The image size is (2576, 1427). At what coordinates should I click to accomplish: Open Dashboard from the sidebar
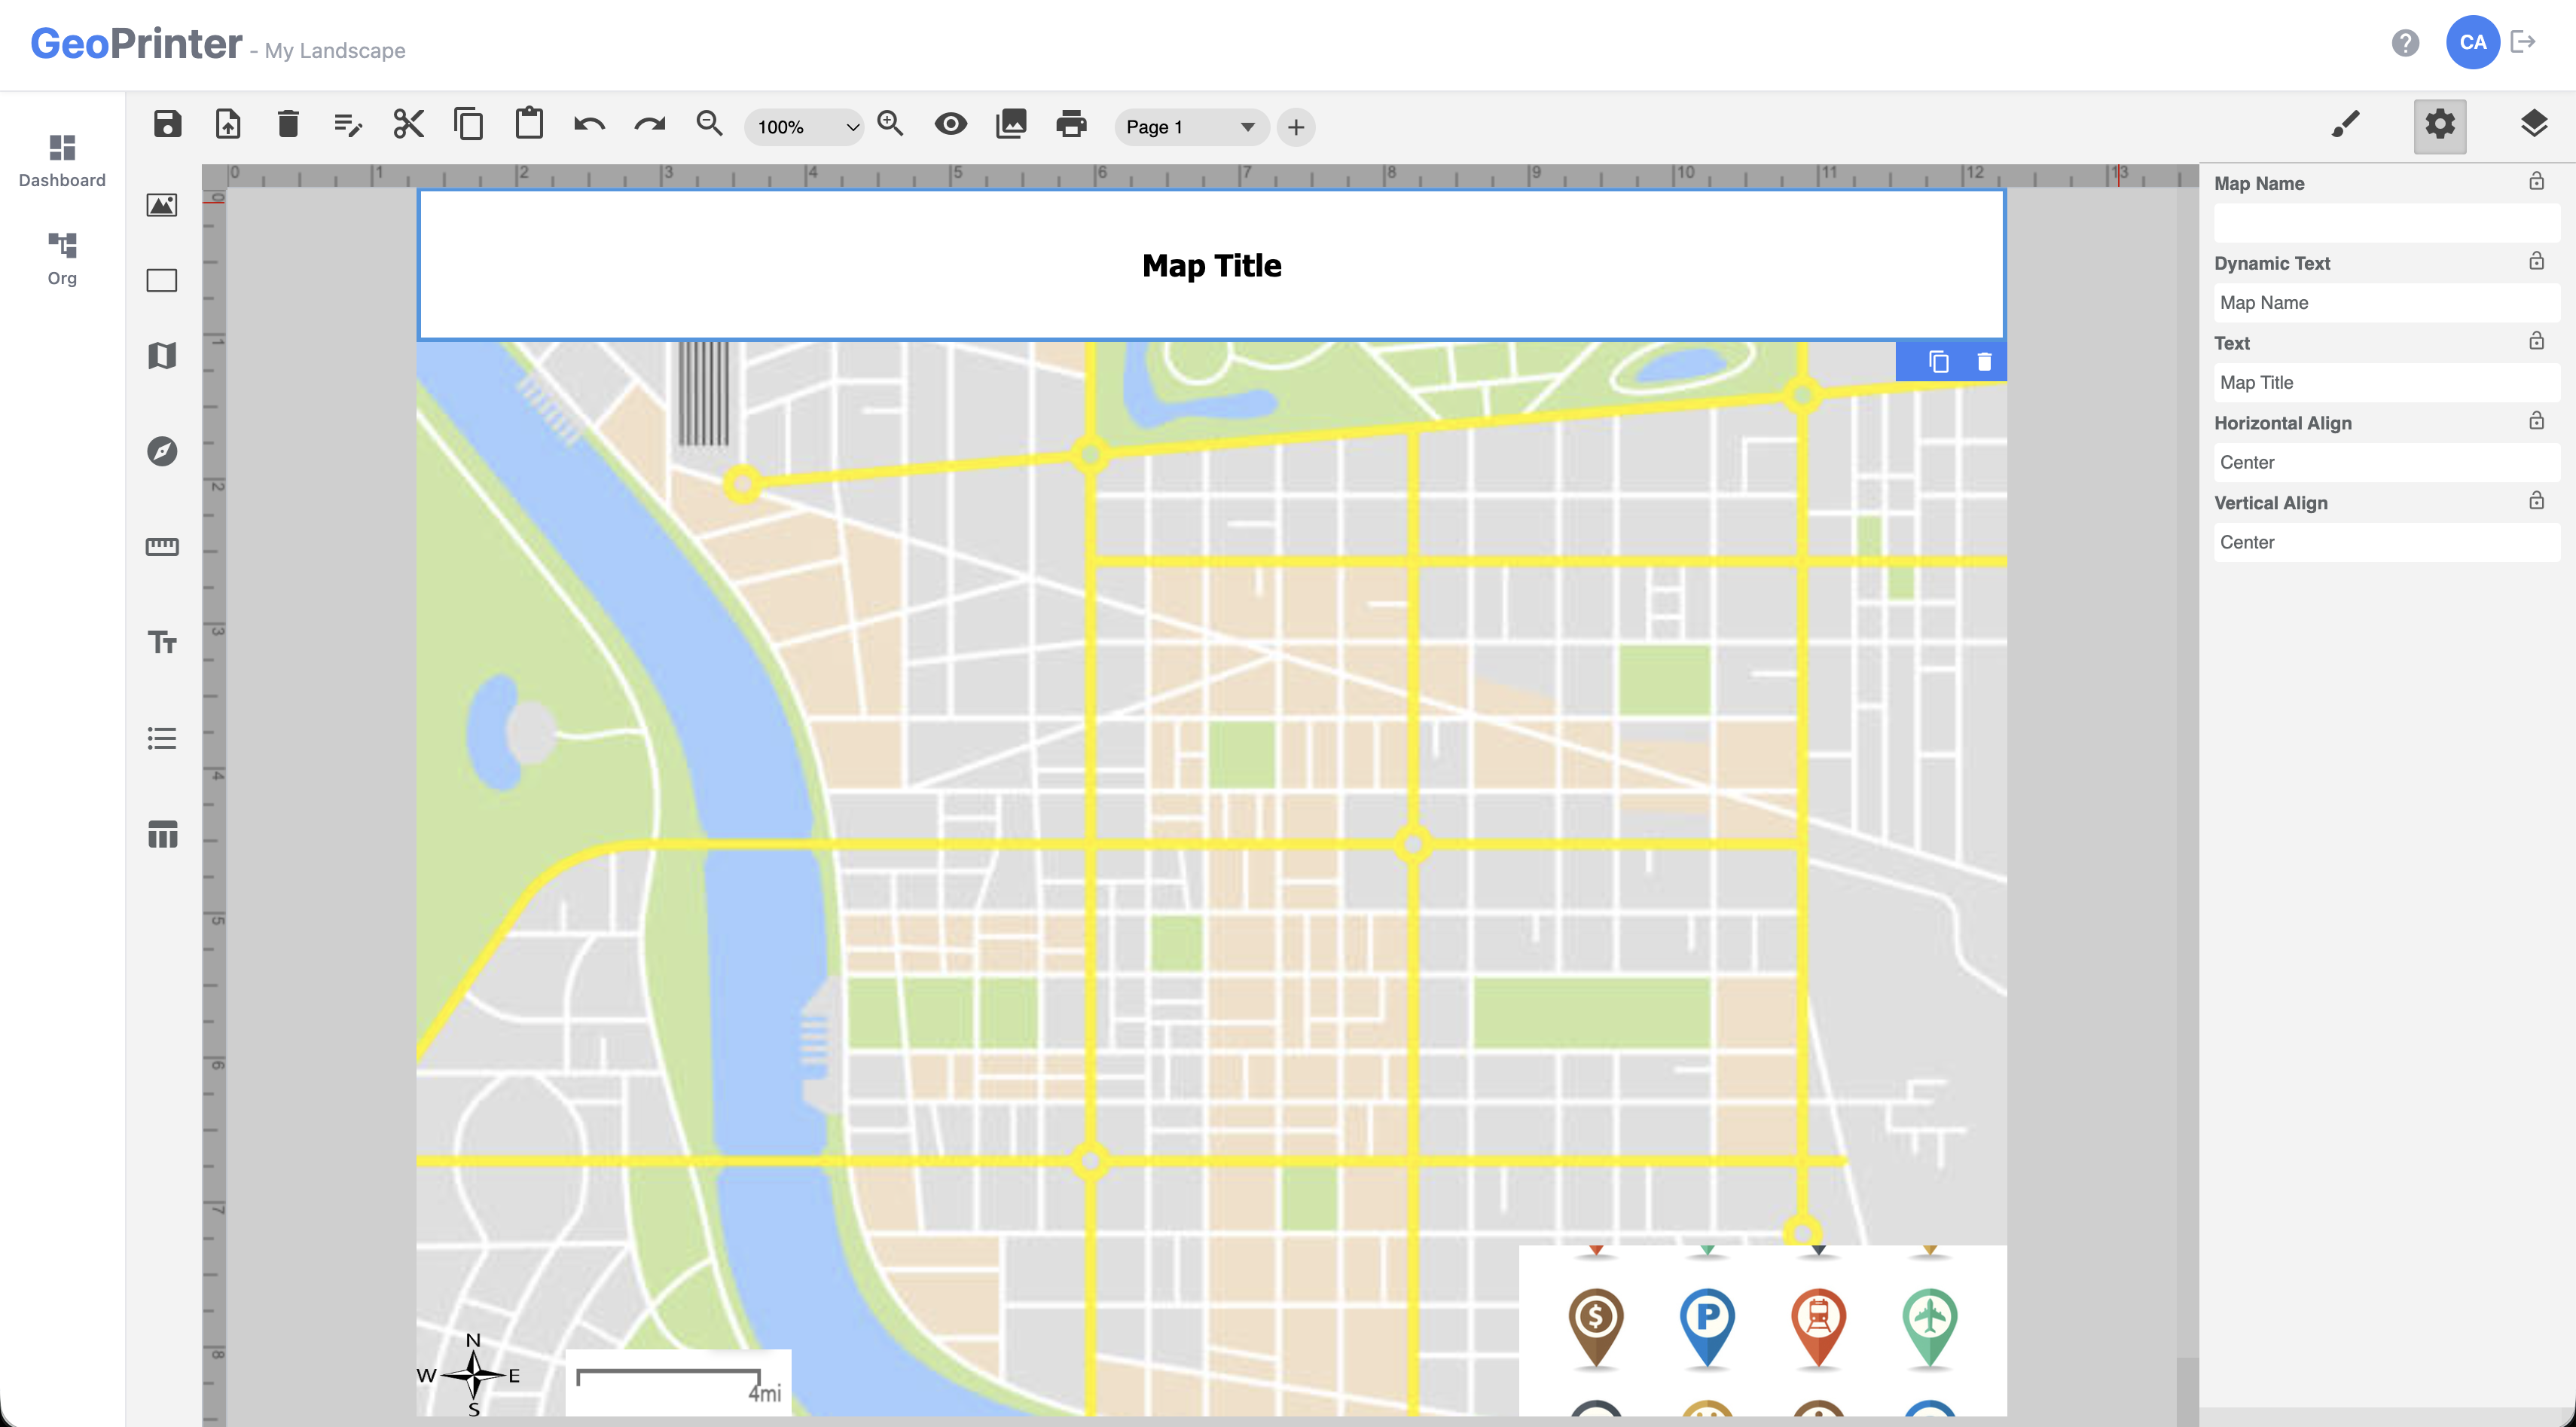[62, 160]
